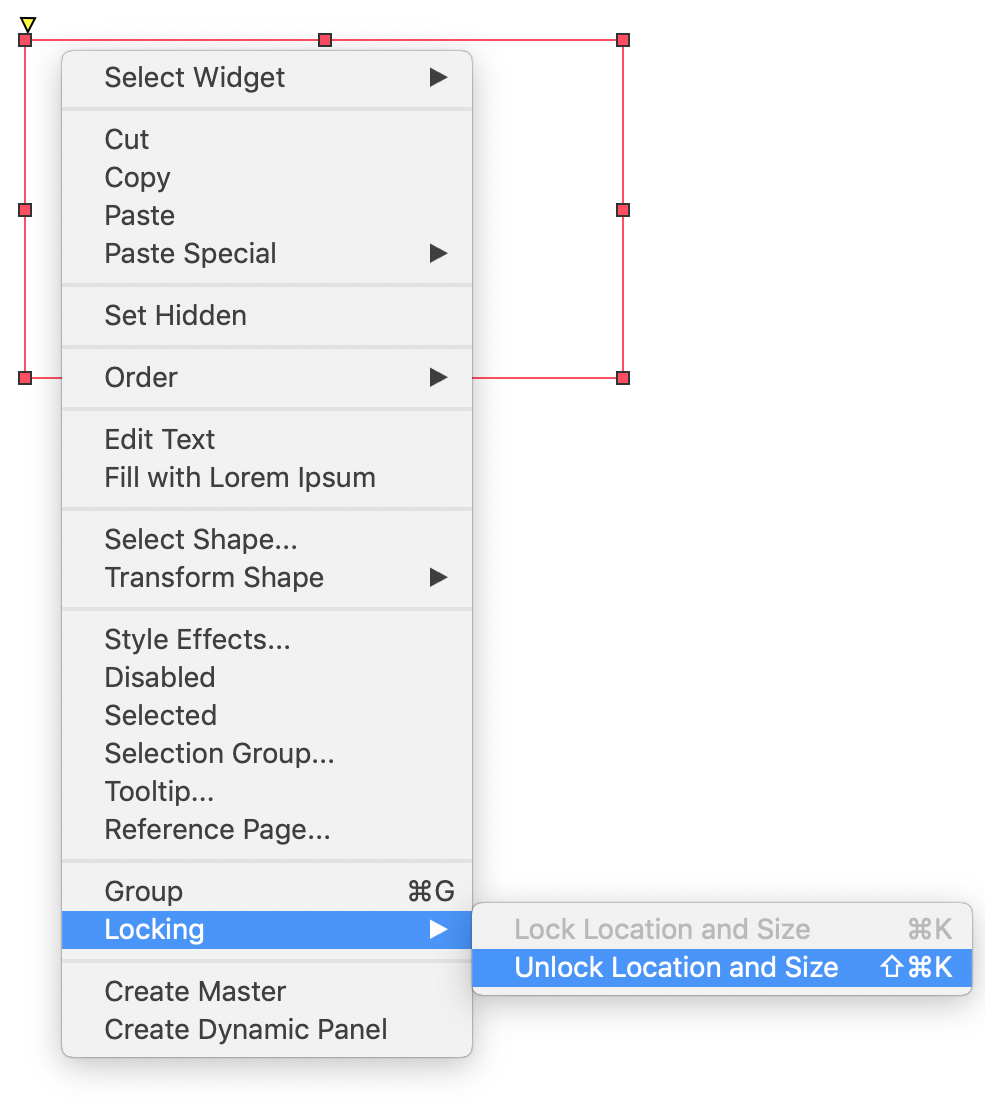
Task: Group the widgets via Group item
Action: pos(144,892)
